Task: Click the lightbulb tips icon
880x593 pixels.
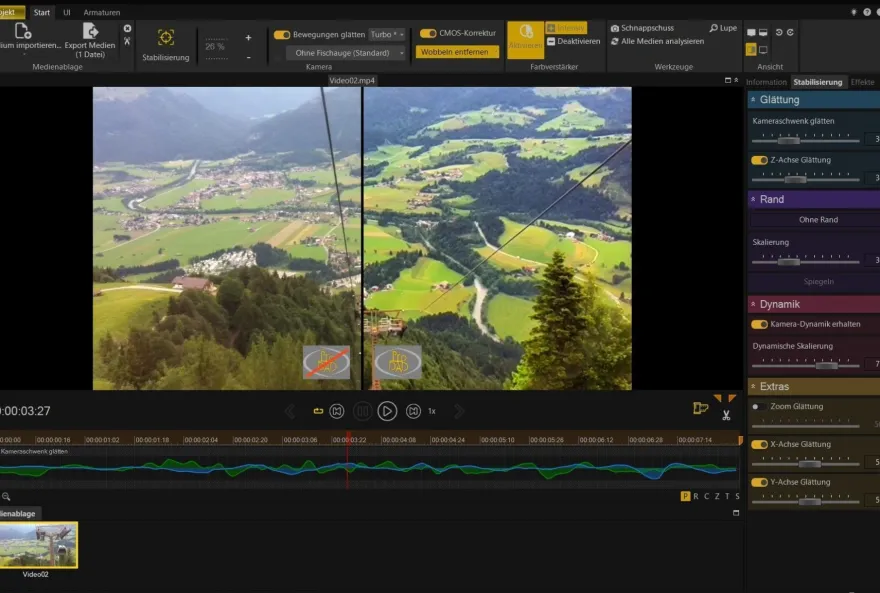Action: click(x=854, y=12)
